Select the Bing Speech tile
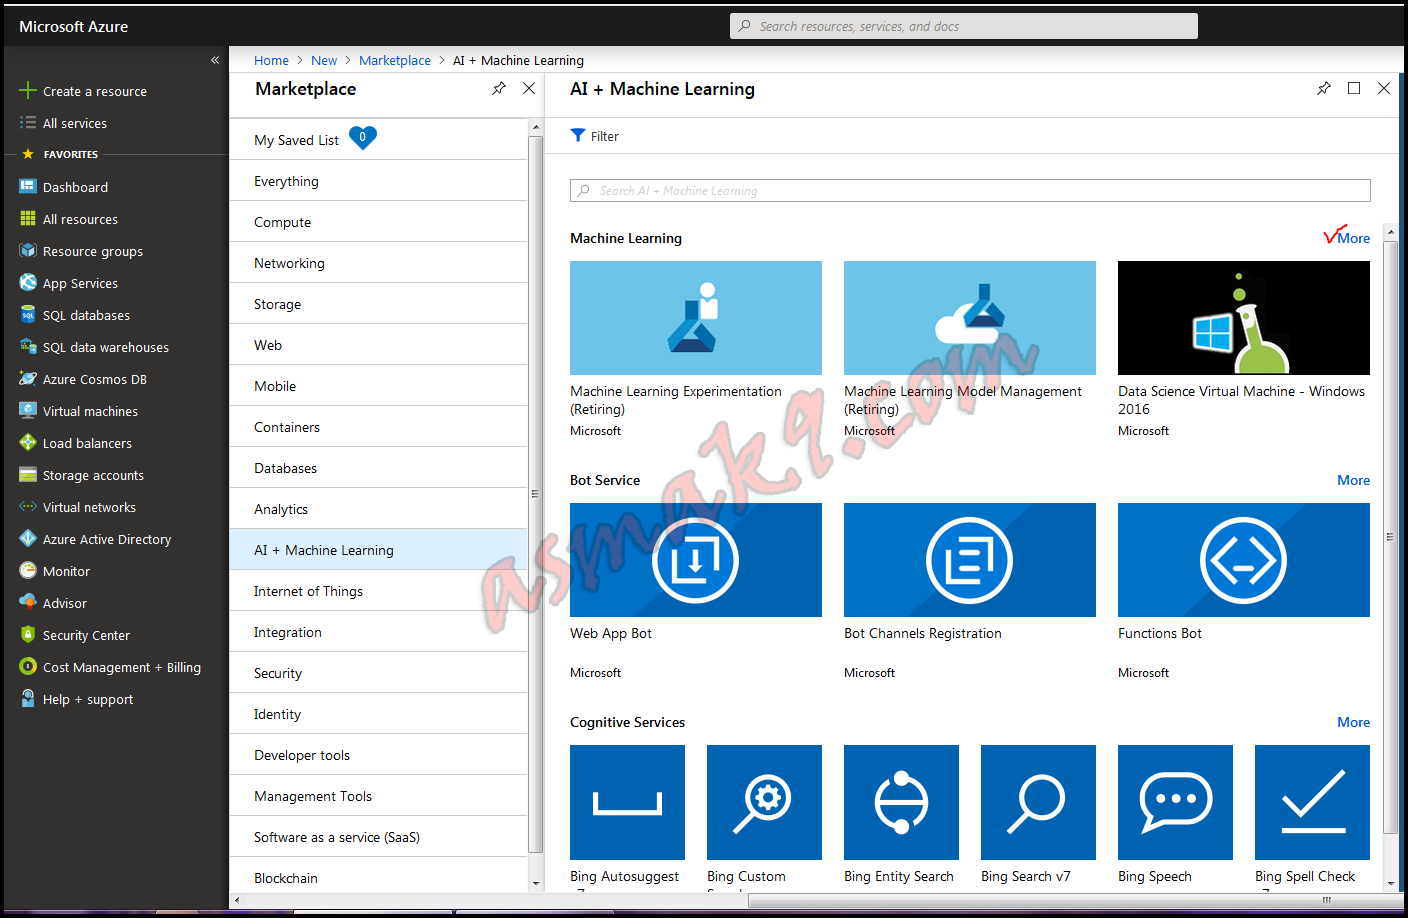1408x918 pixels. click(x=1174, y=802)
